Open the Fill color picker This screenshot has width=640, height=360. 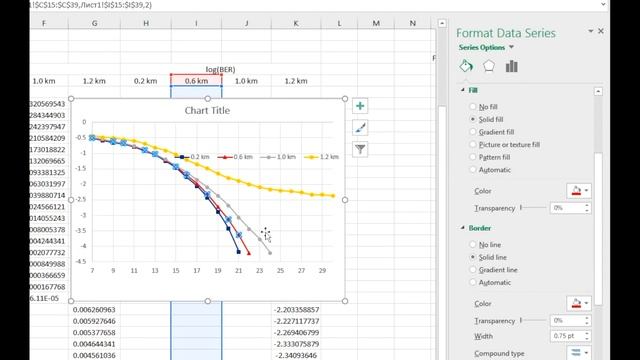click(579, 191)
